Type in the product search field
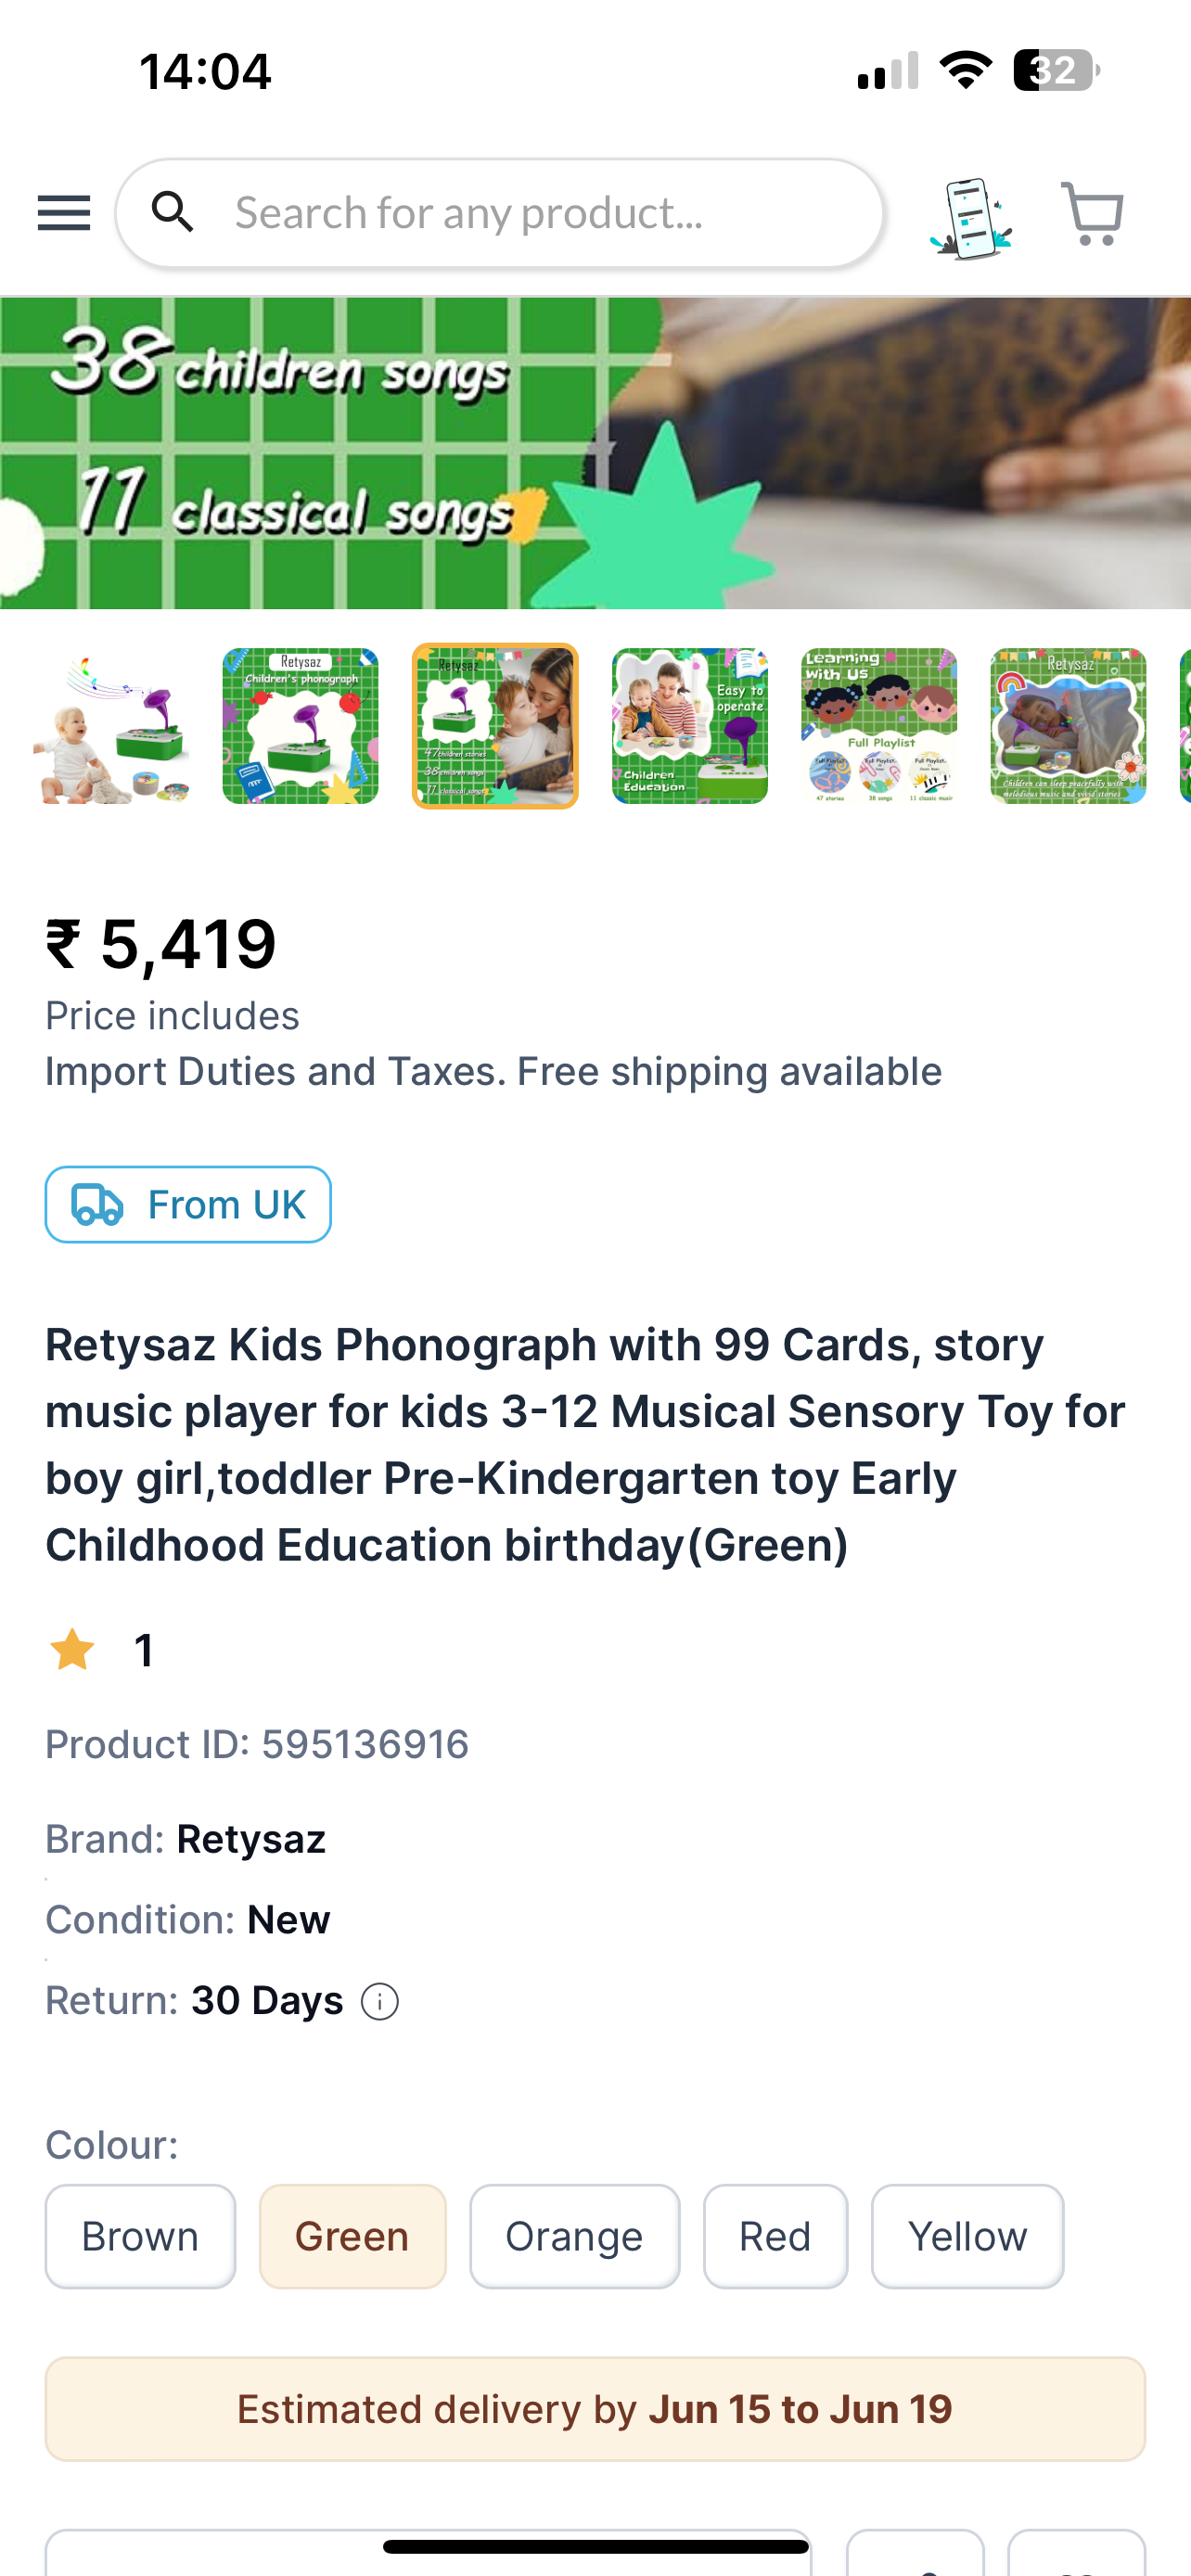 [x=540, y=213]
